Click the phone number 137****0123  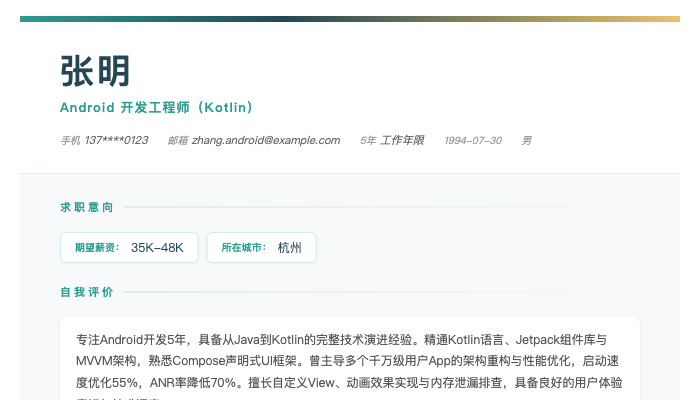click(117, 140)
